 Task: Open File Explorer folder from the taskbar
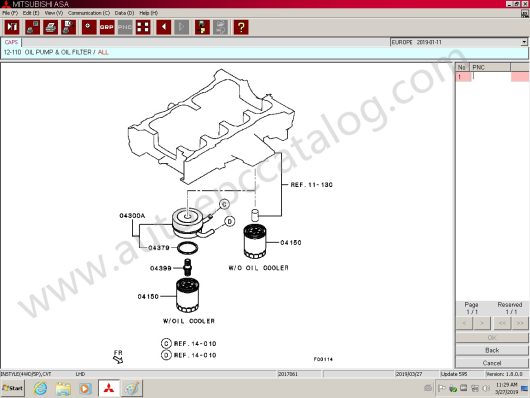point(63,388)
